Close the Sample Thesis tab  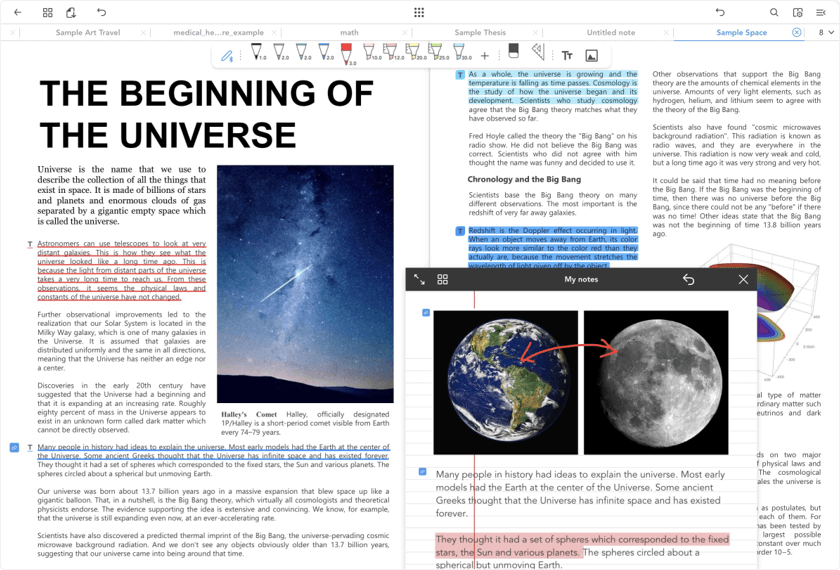(x=535, y=33)
